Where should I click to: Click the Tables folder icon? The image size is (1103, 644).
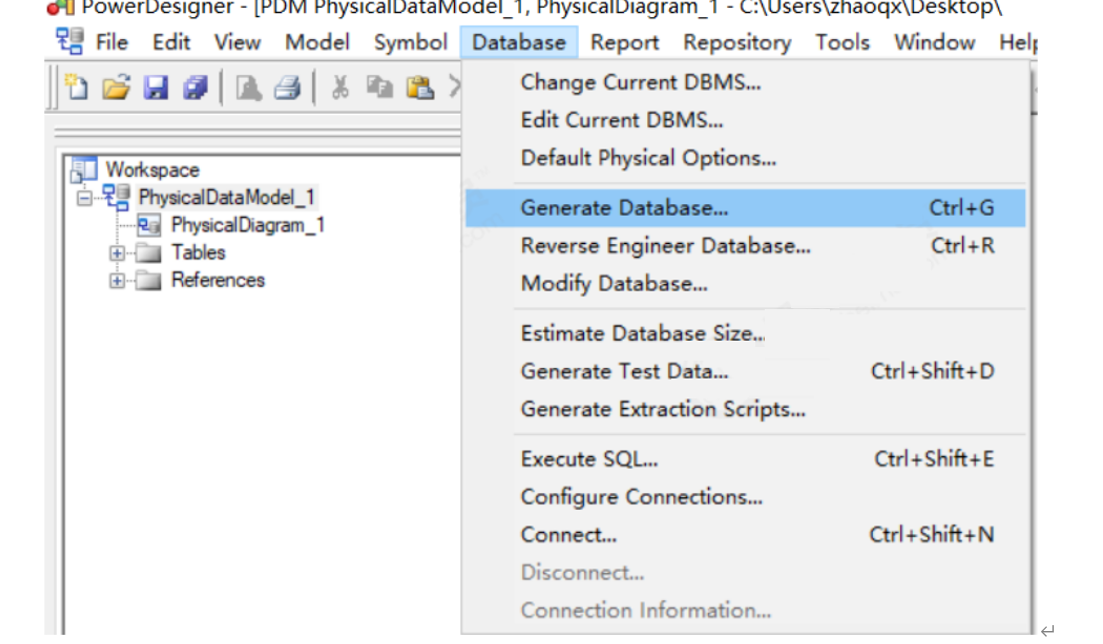[x=148, y=253]
